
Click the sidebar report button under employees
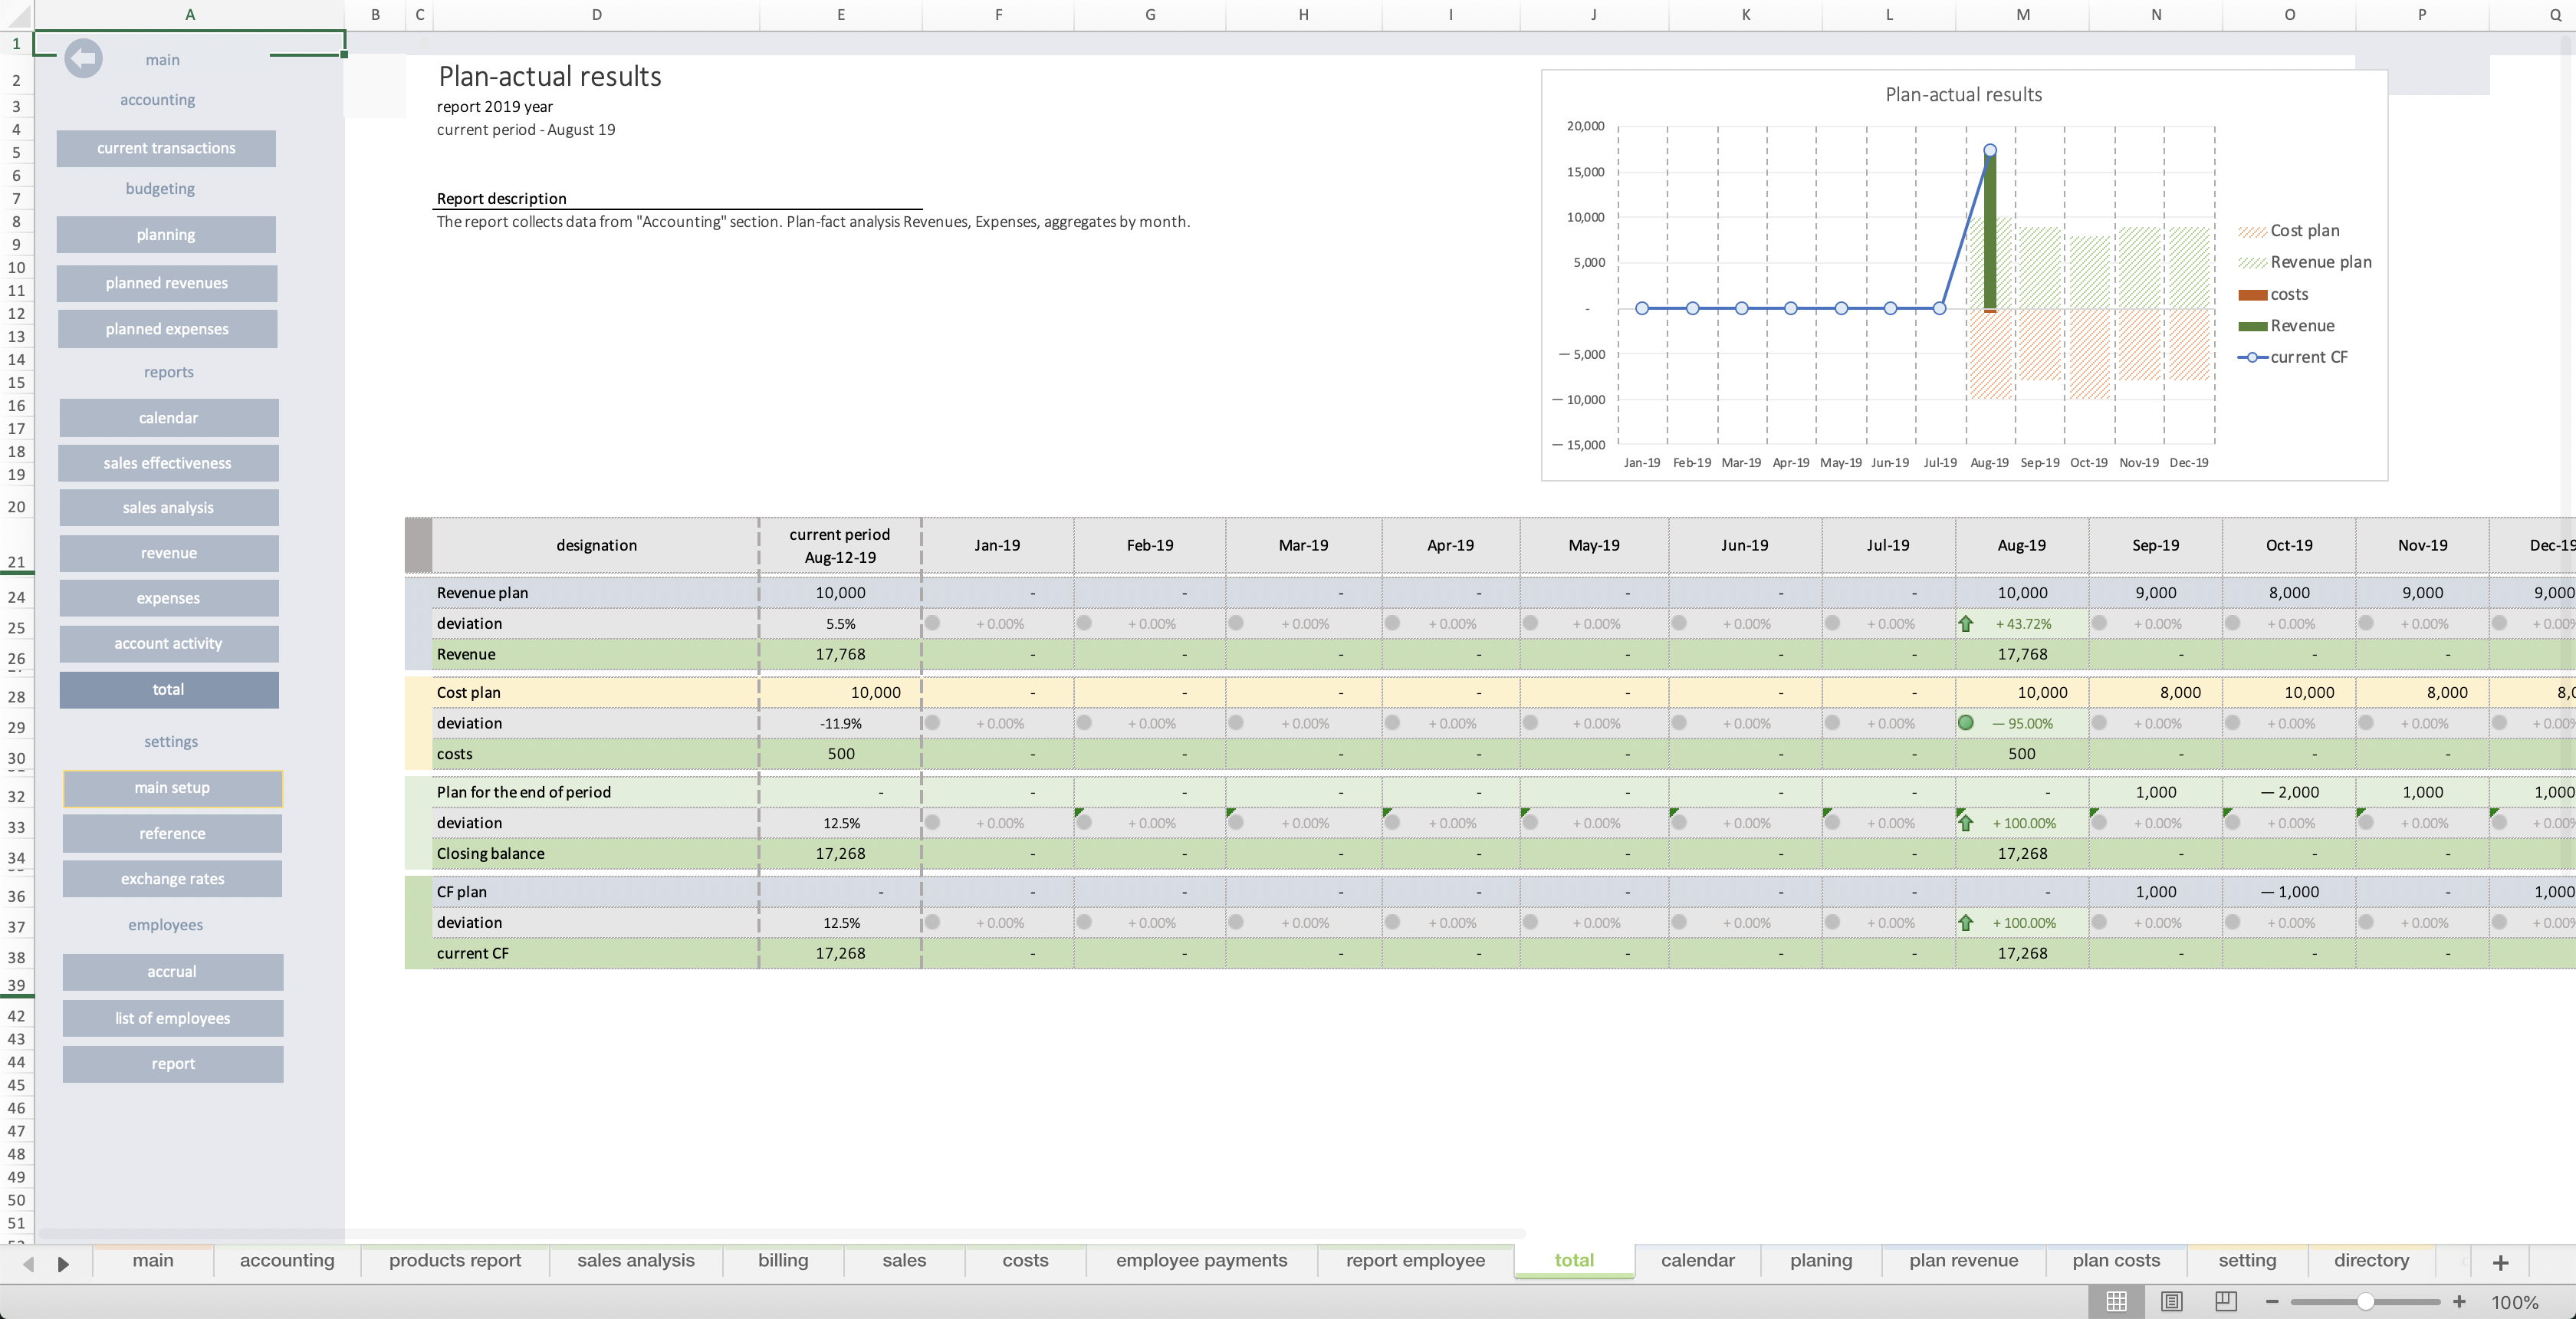[172, 1063]
